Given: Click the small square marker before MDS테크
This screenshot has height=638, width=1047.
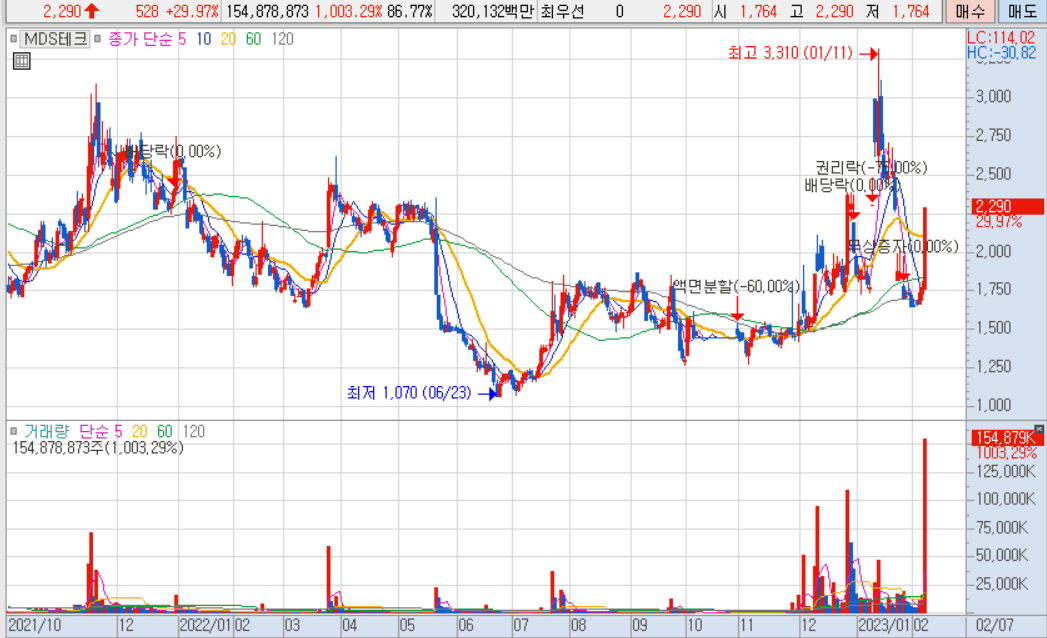Looking at the screenshot, I should coord(13,39).
